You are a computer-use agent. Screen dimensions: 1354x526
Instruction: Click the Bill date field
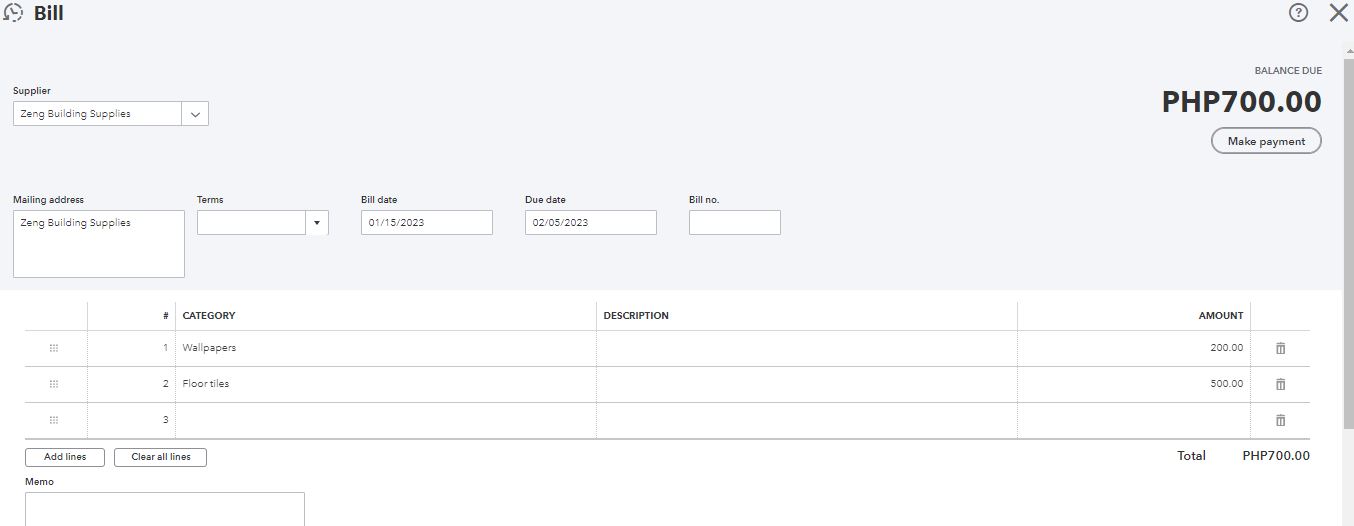click(426, 223)
